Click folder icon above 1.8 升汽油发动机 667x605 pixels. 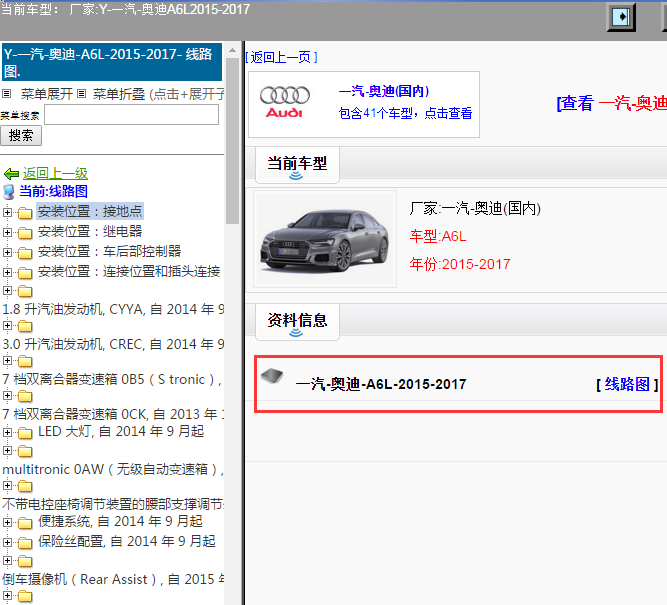click(x=25, y=291)
